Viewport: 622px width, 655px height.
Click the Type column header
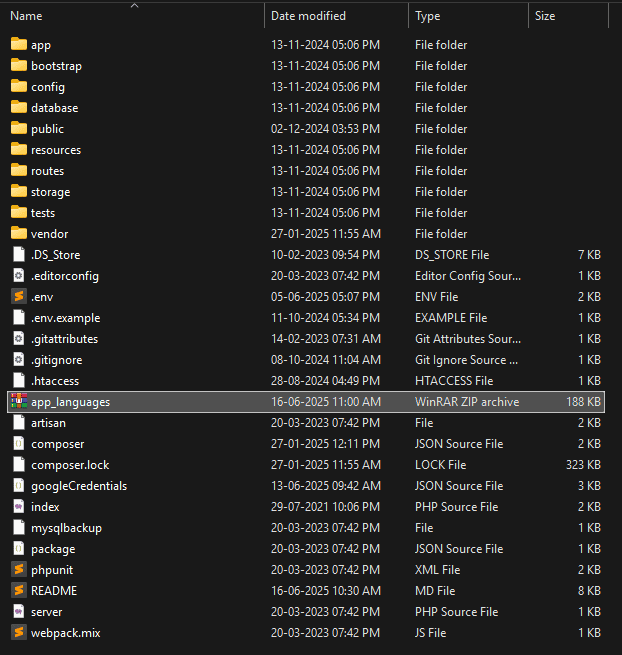pos(428,16)
